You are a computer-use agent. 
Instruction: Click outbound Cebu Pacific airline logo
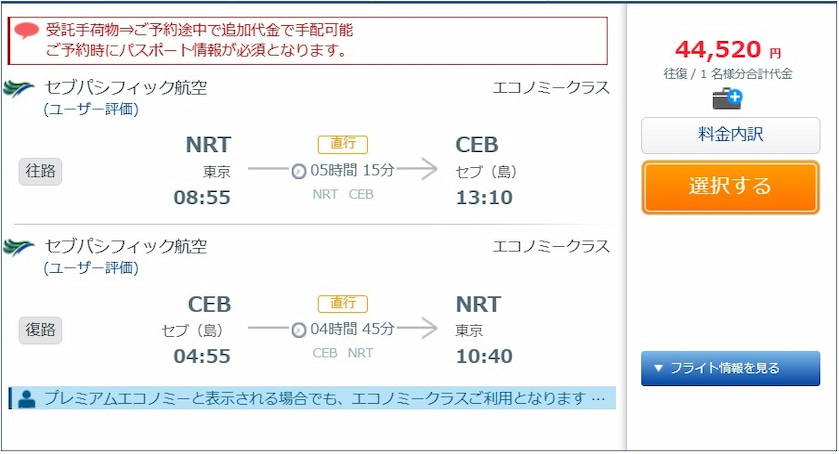pos(20,89)
